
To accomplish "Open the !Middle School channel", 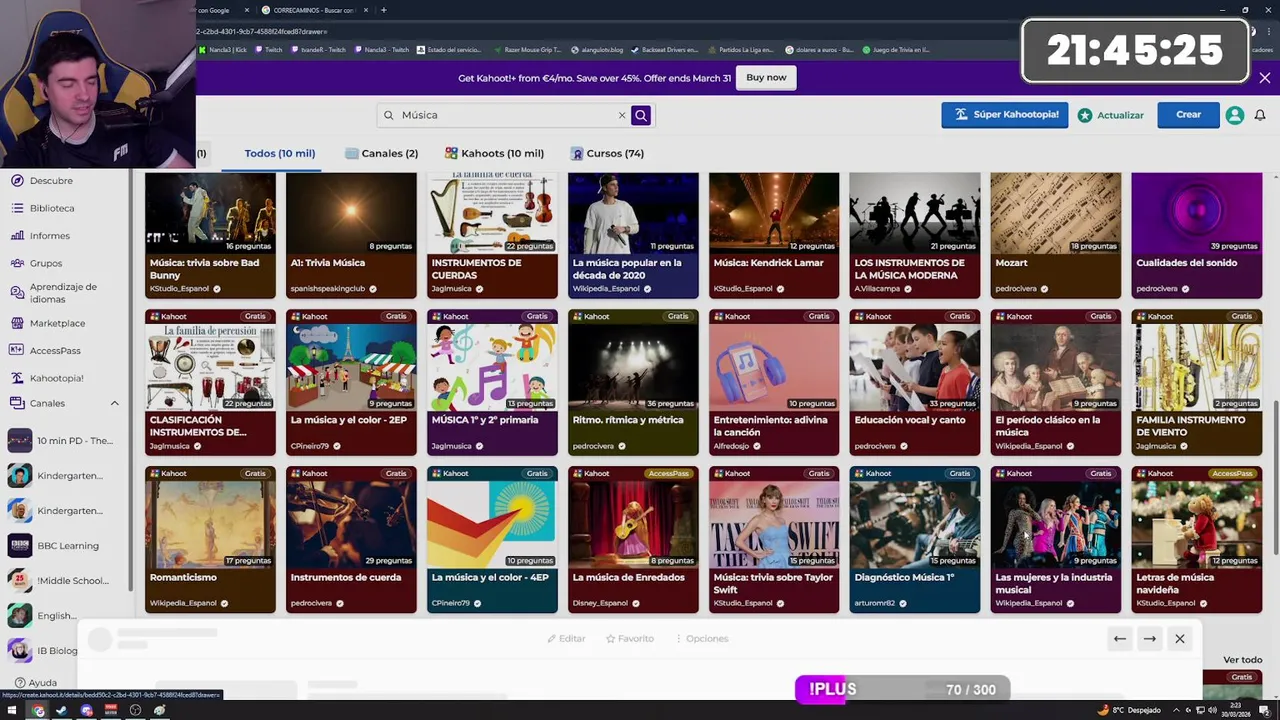I will pyautogui.click(x=58, y=581).
